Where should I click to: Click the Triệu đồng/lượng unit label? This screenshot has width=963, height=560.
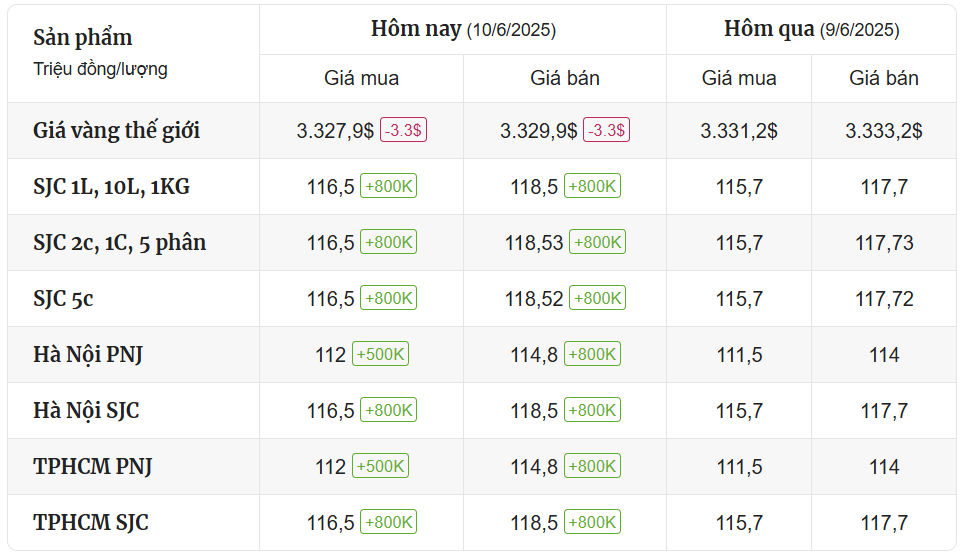point(100,69)
